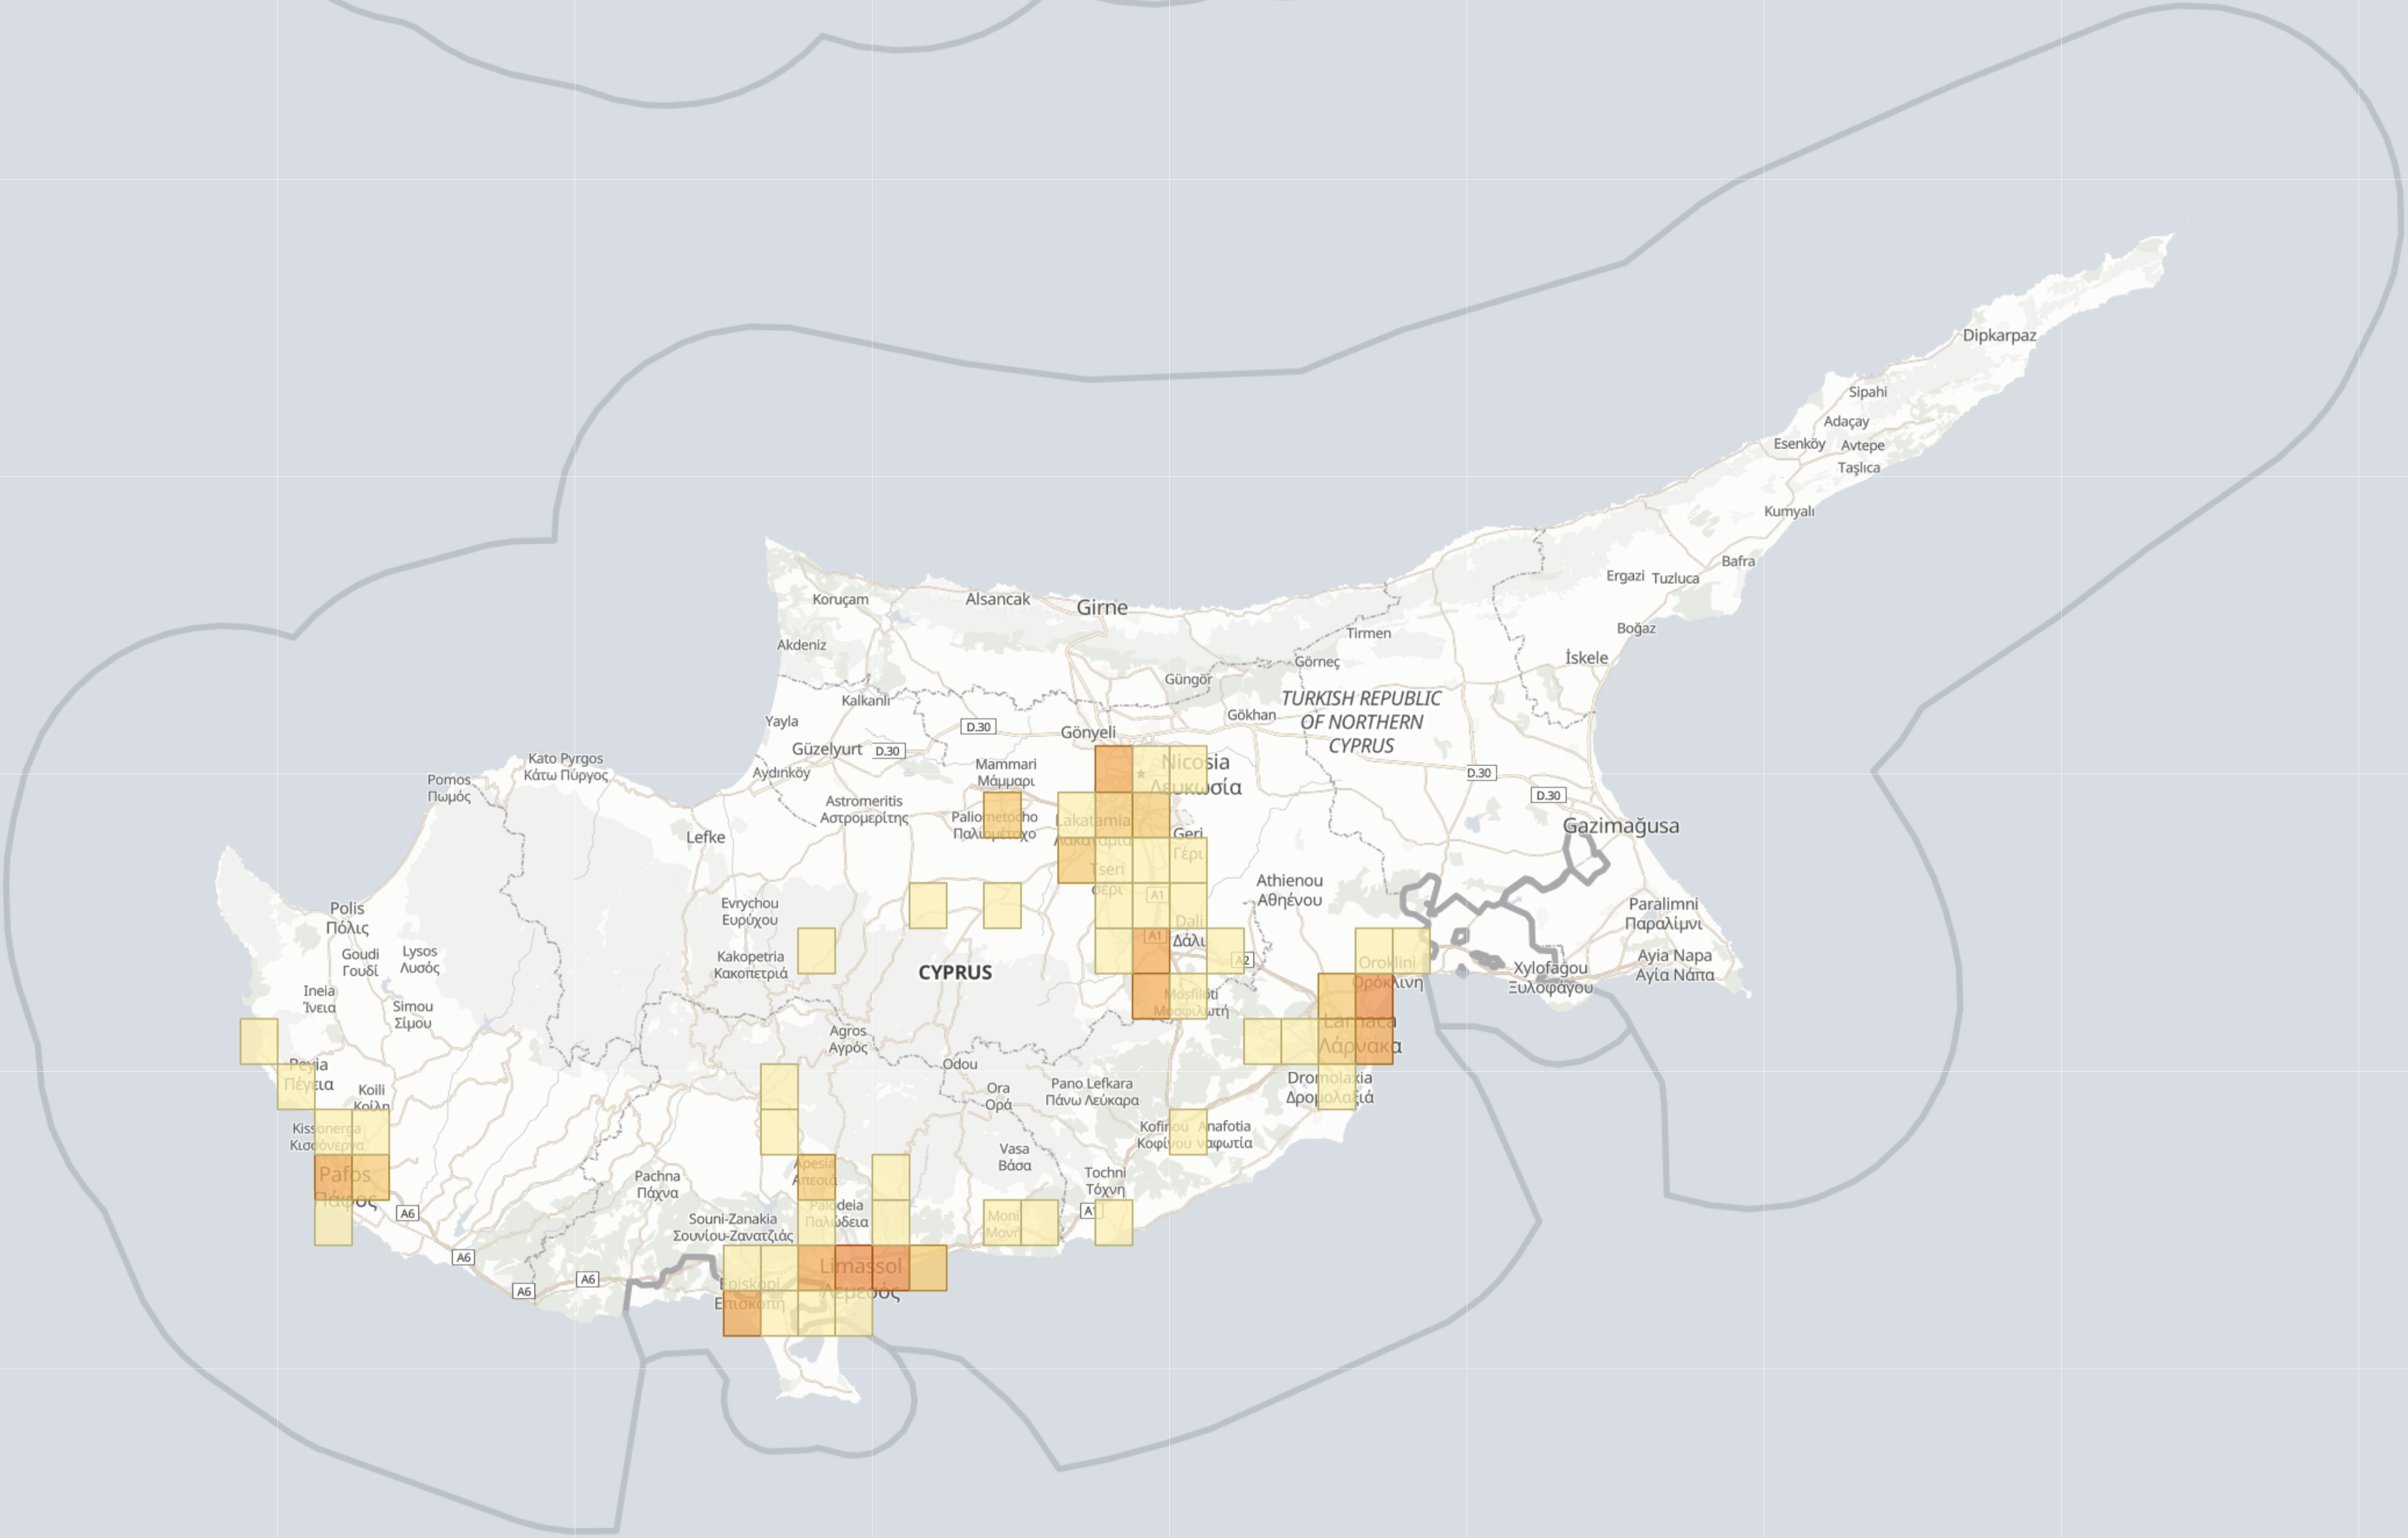Click the A1 shield near Tochni

(1089, 1211)
